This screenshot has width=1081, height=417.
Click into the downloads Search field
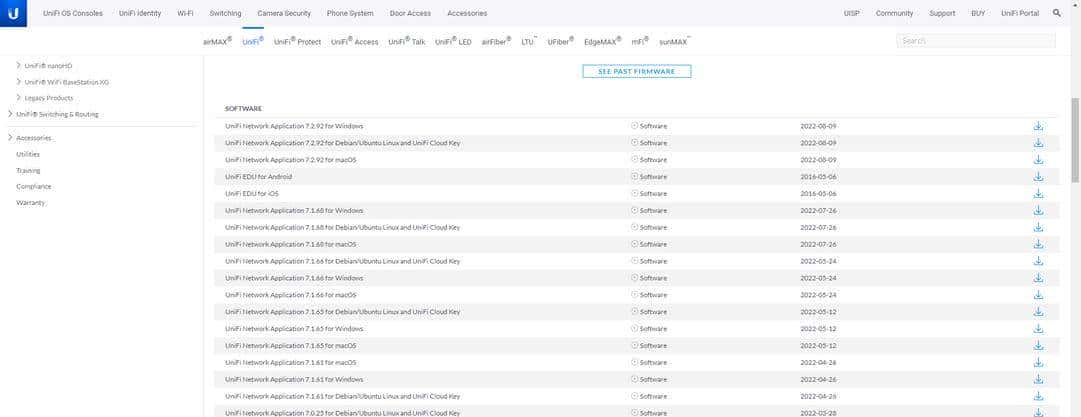click(x=976, y=41)
